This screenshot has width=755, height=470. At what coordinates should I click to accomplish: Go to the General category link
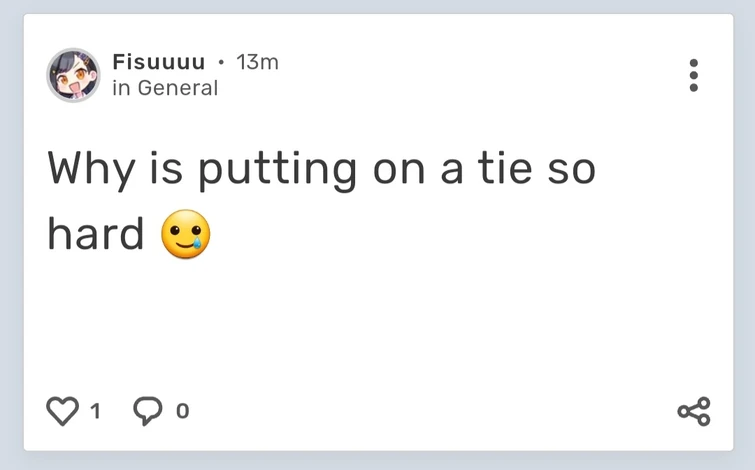[177, 88]
